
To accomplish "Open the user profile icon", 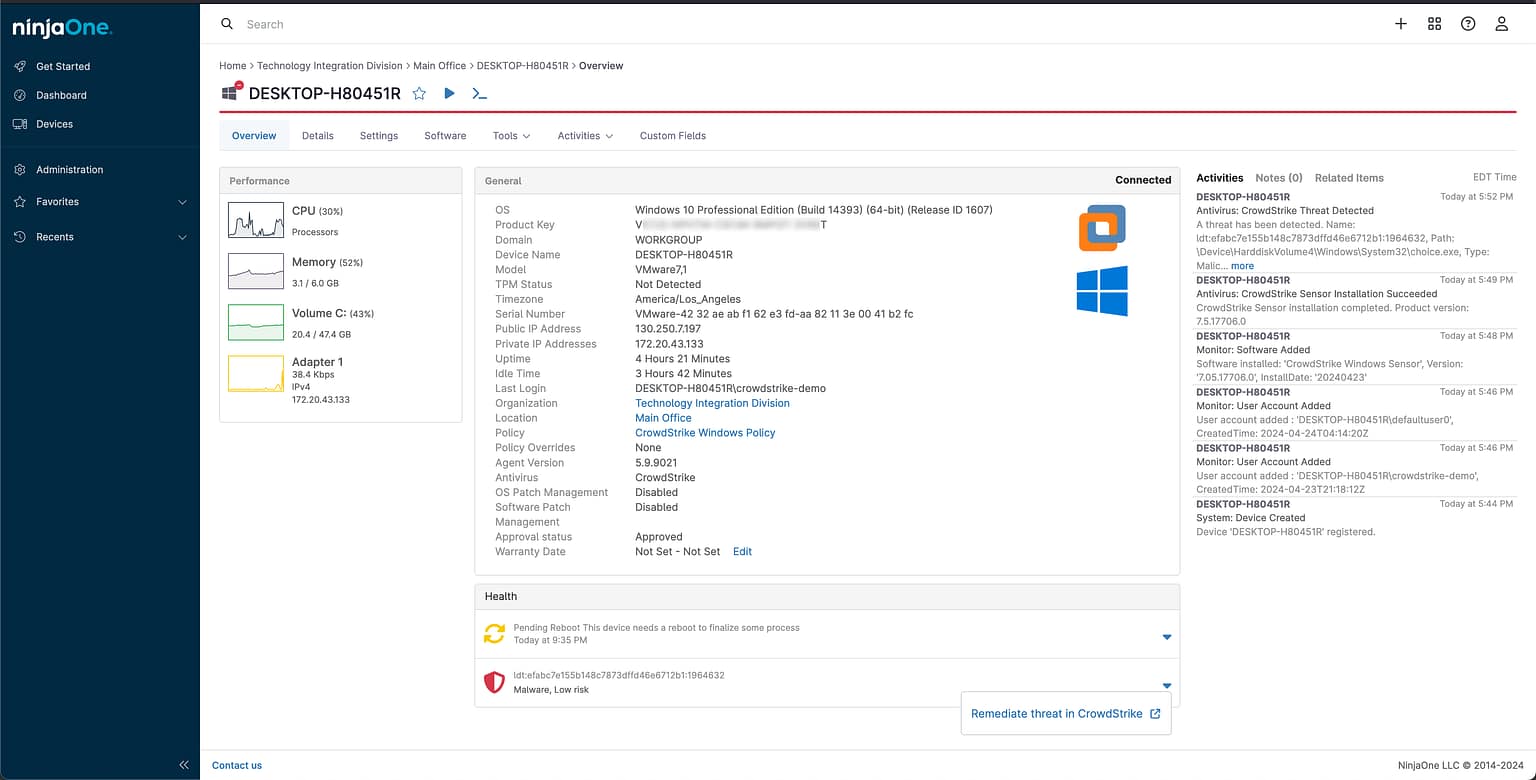I will tap(1501, 23).
